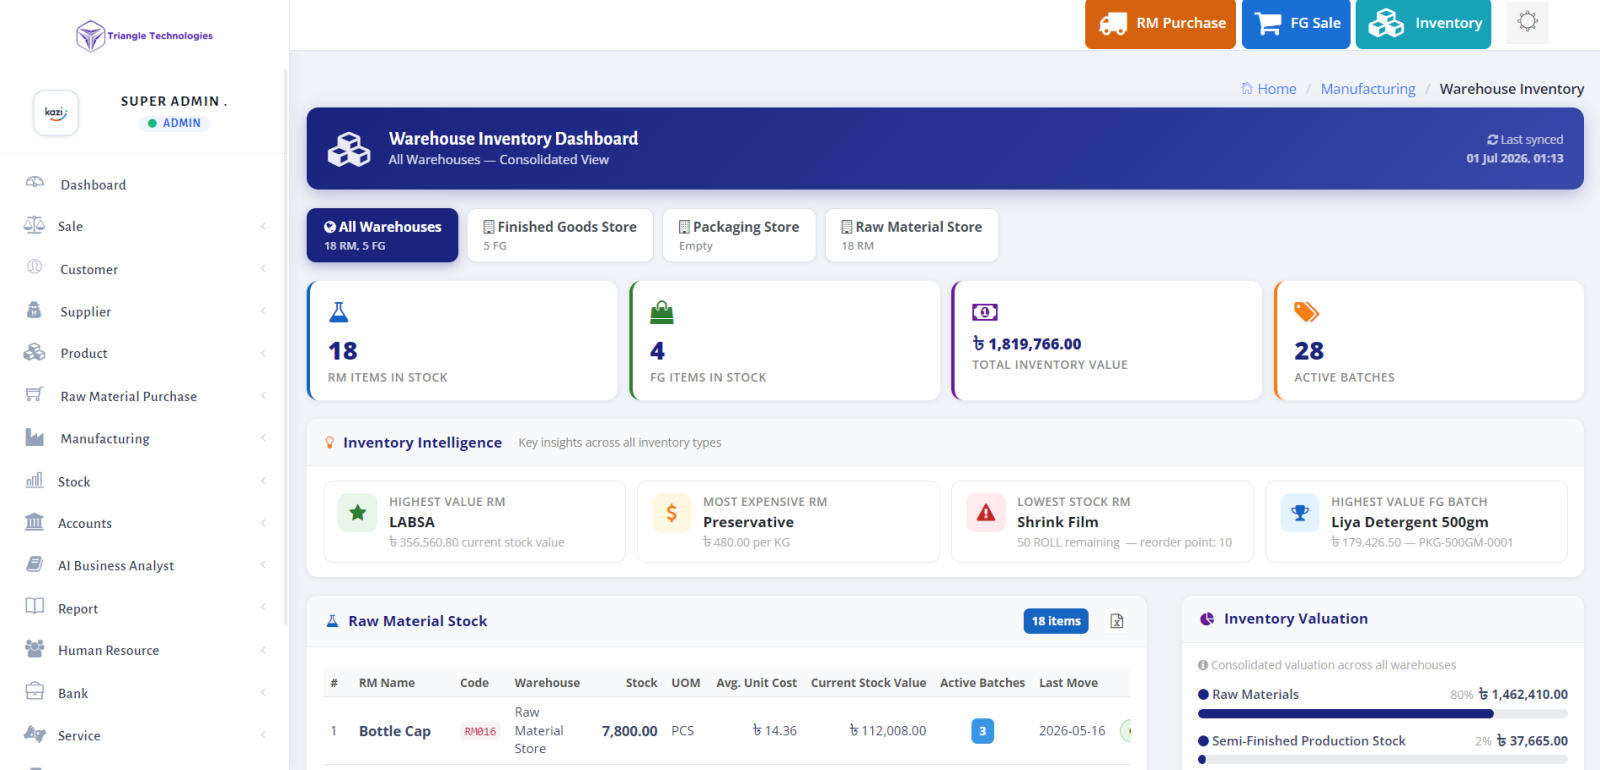Viewport: 1600px width, 770px height.
Task: Click the Accounts sidebar icon
Action: coord(35,522)
